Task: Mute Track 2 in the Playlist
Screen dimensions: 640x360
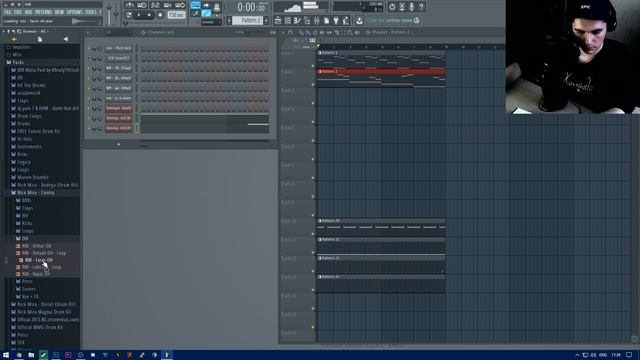Action: click(x=313, y=84)
